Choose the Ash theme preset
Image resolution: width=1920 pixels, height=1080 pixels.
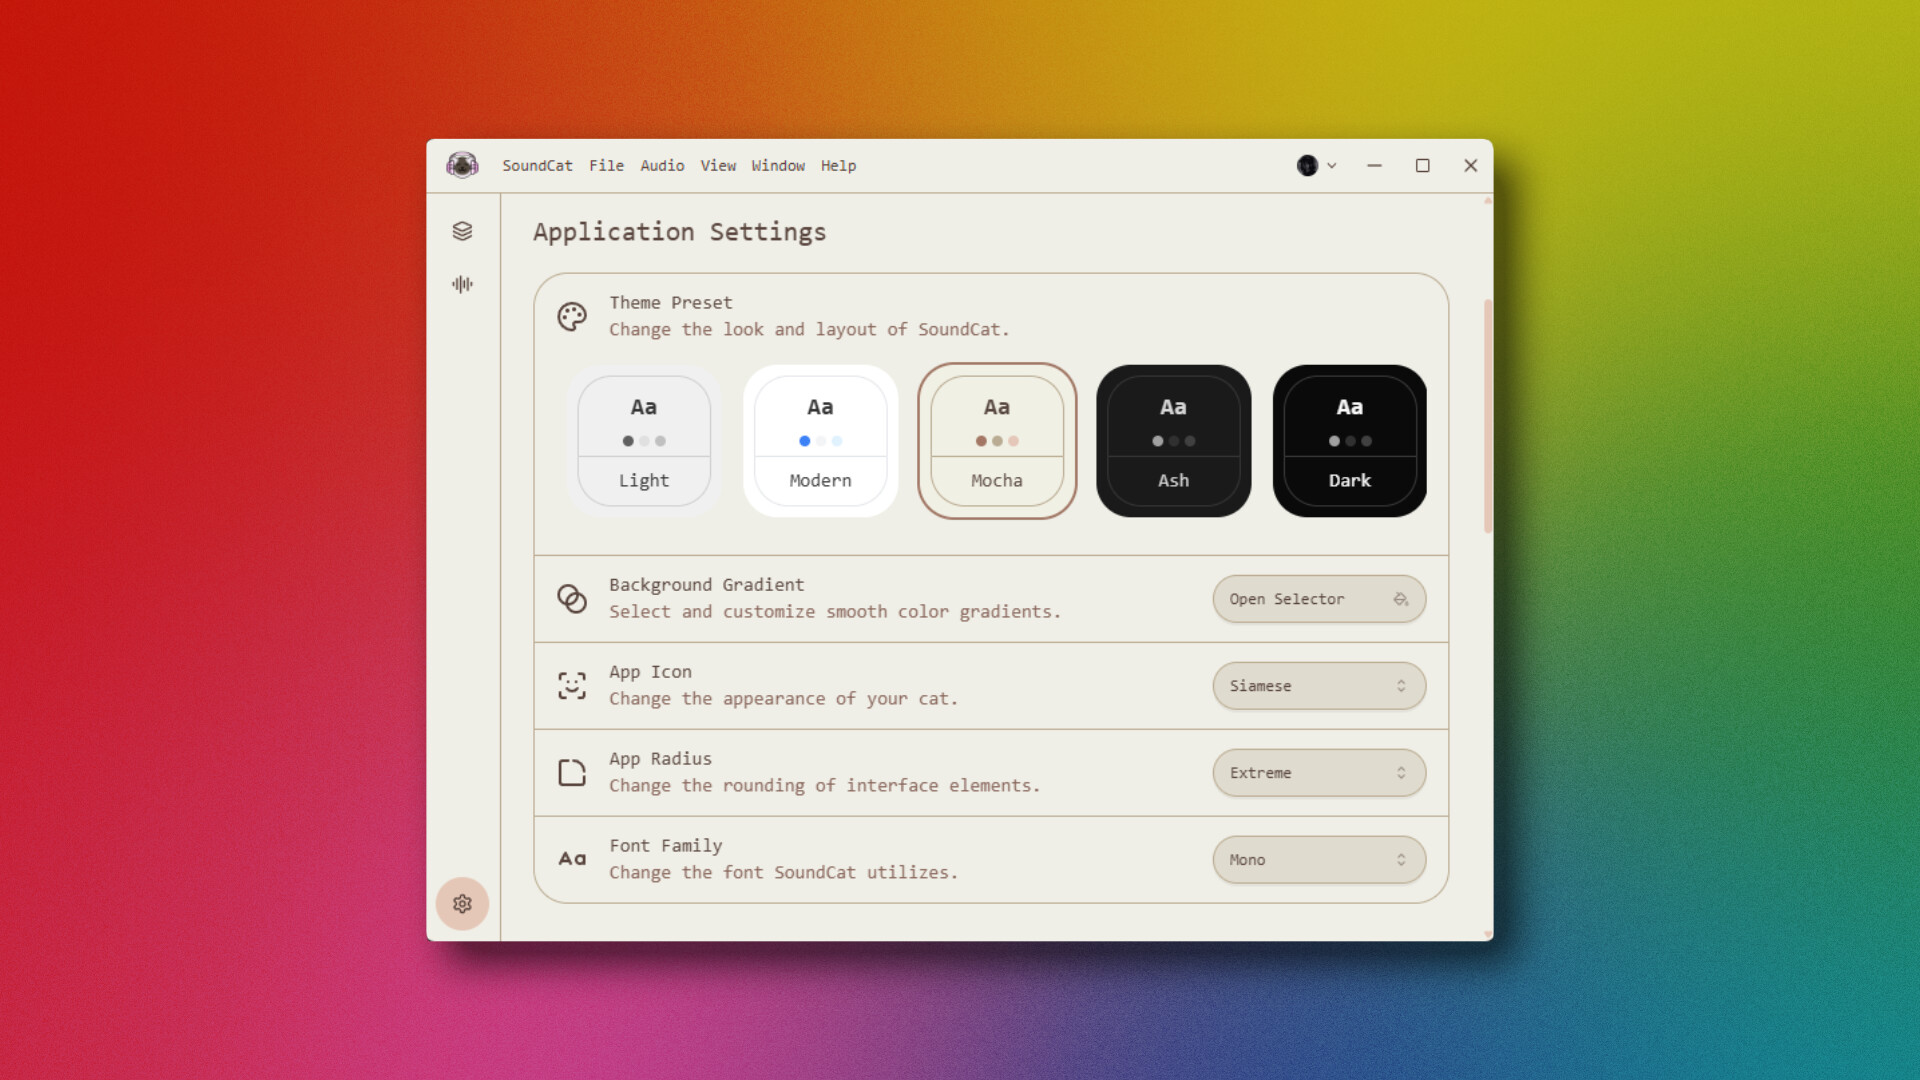(1172, 440)
